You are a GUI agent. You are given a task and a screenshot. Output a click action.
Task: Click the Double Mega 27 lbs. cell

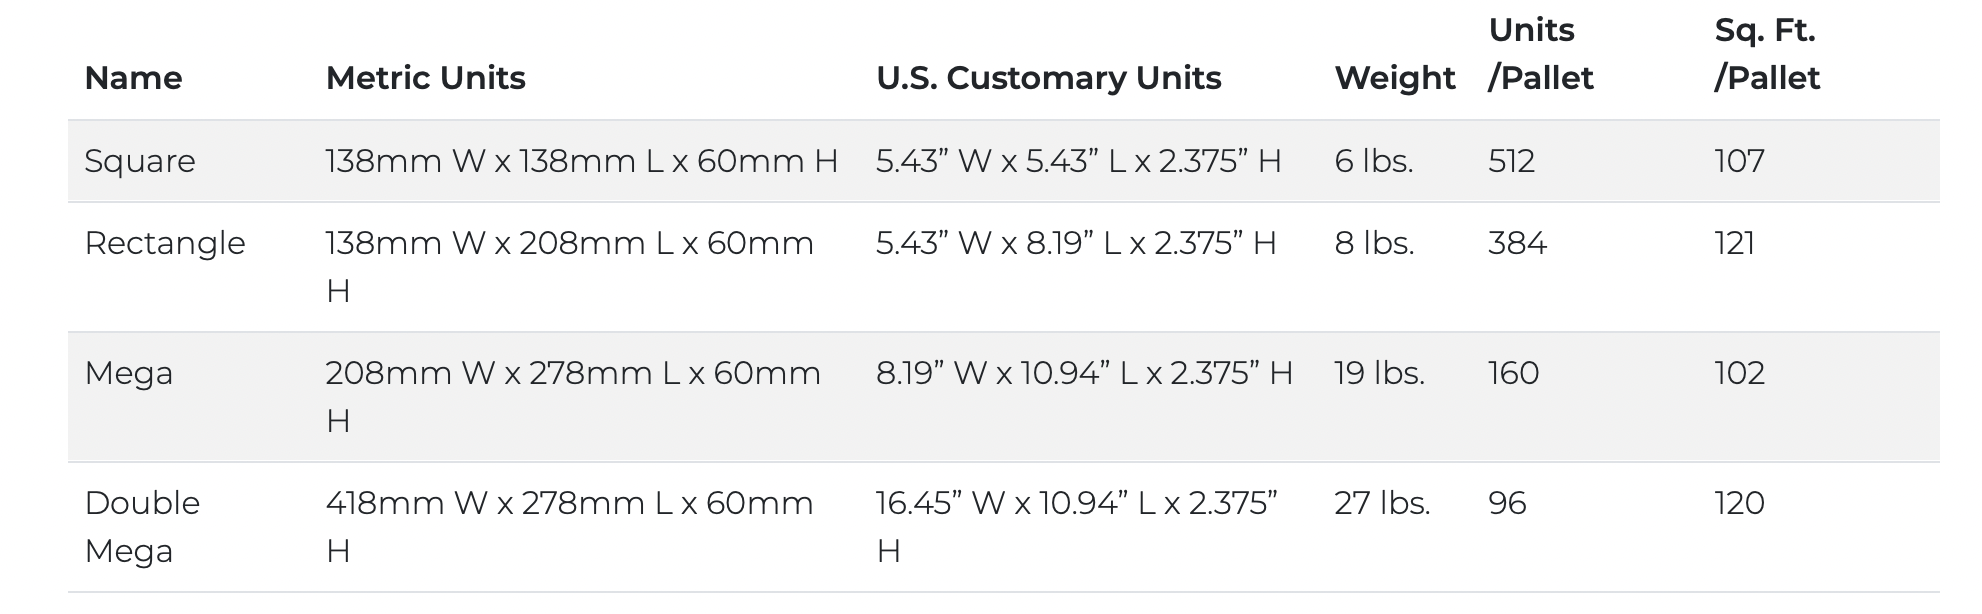[1382, 503]
